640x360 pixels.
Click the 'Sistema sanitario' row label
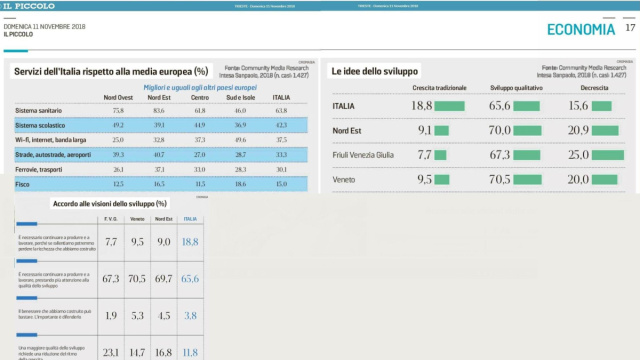click(x=38, y=111)
